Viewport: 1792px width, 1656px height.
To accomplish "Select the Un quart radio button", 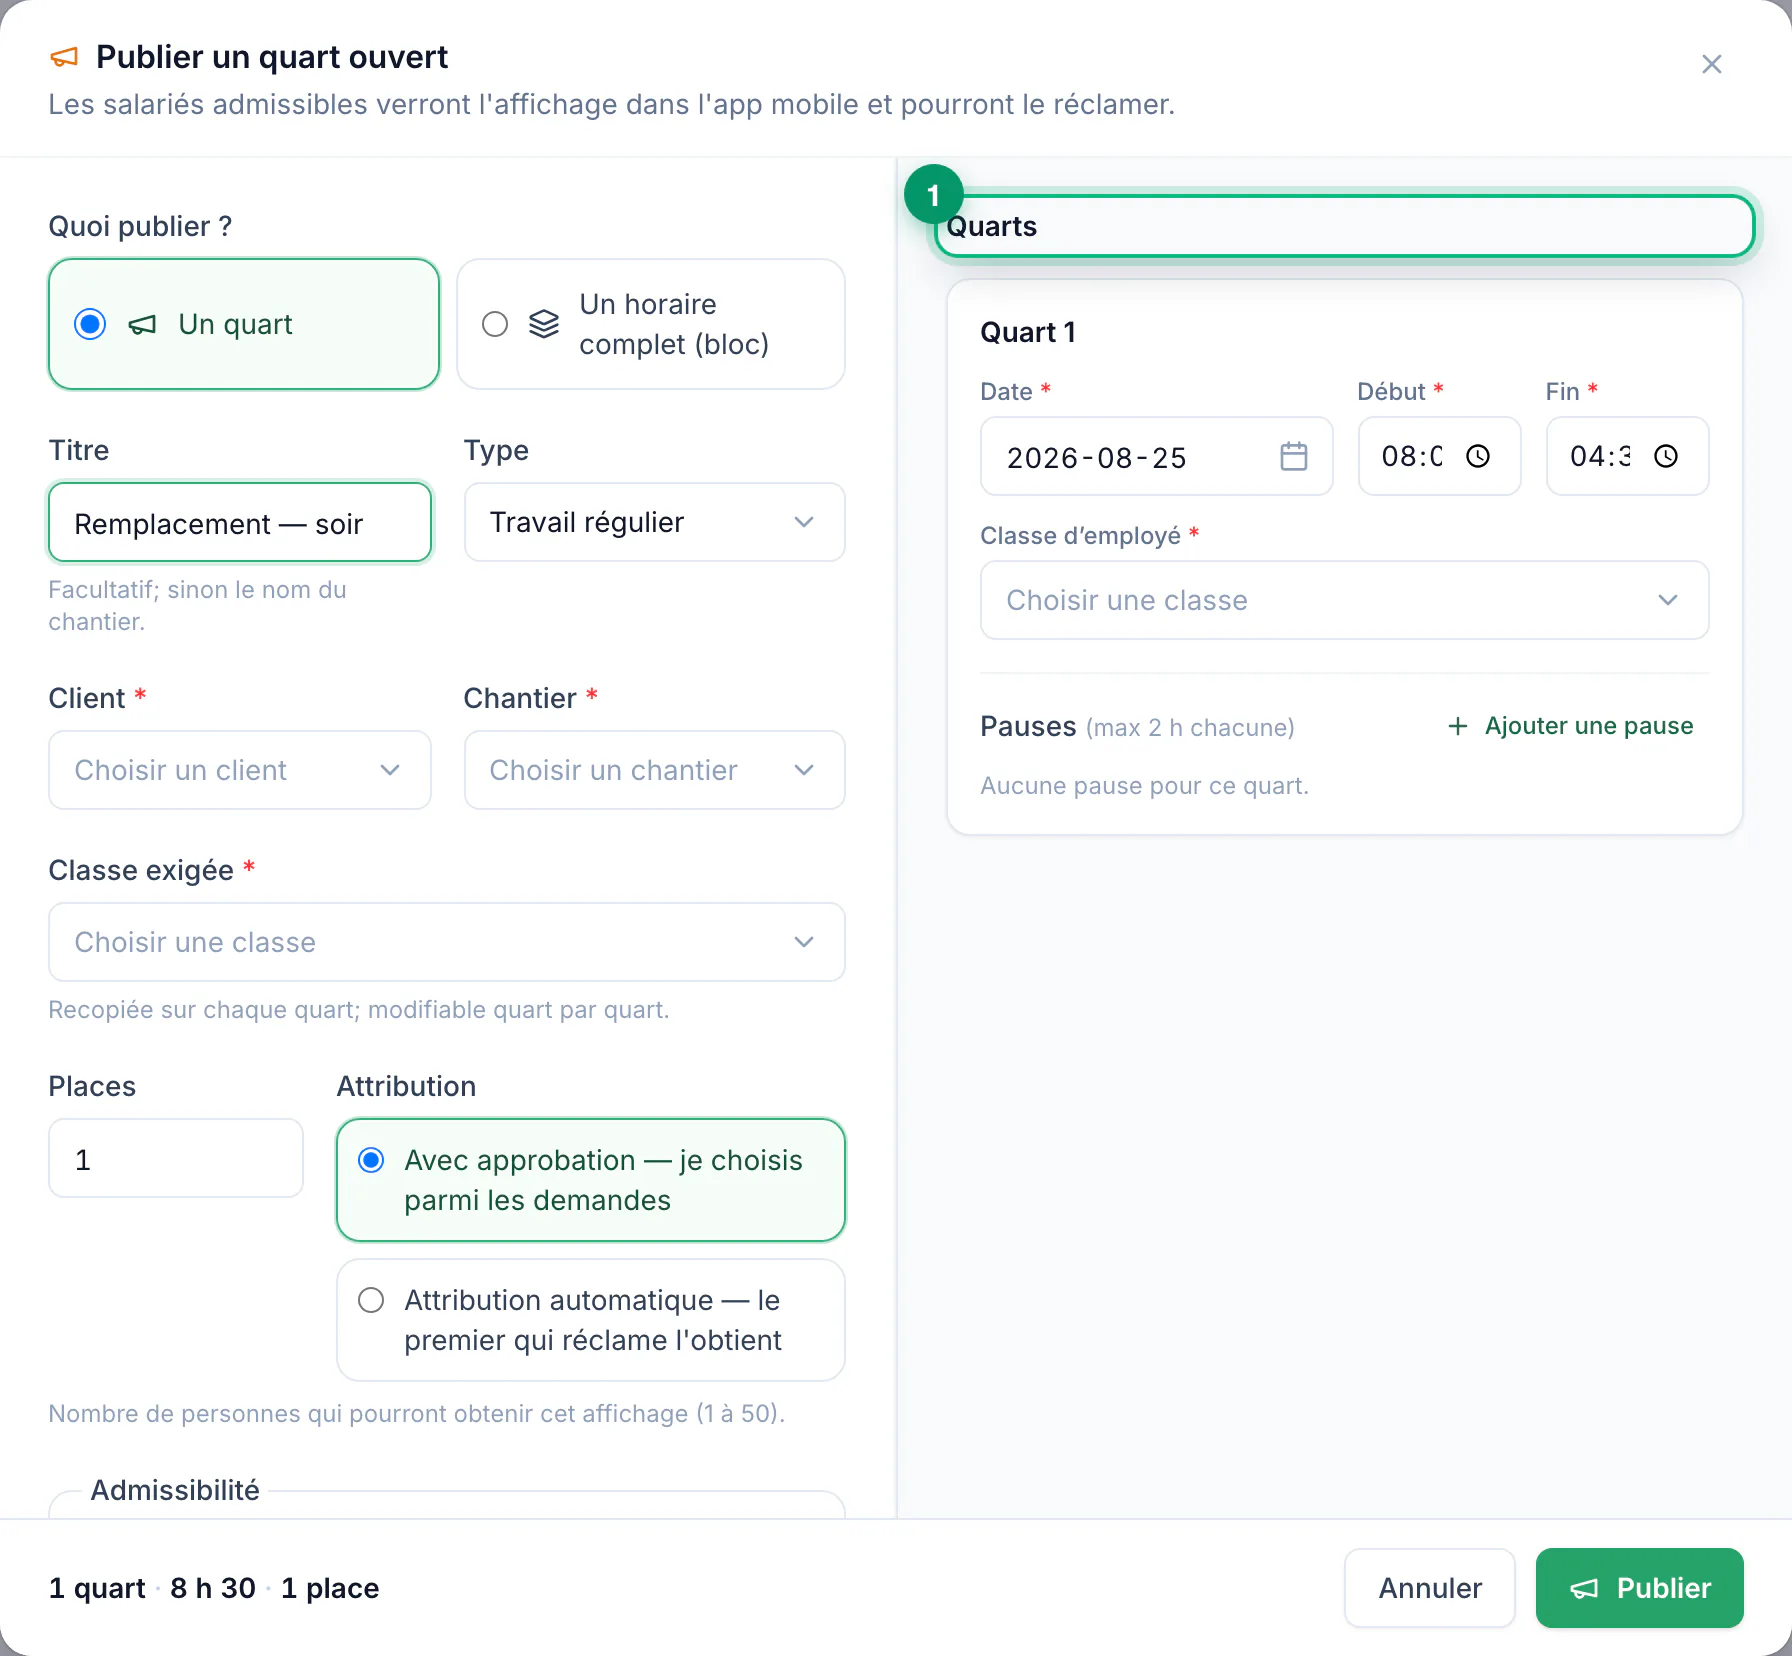I will pos(90,324).
